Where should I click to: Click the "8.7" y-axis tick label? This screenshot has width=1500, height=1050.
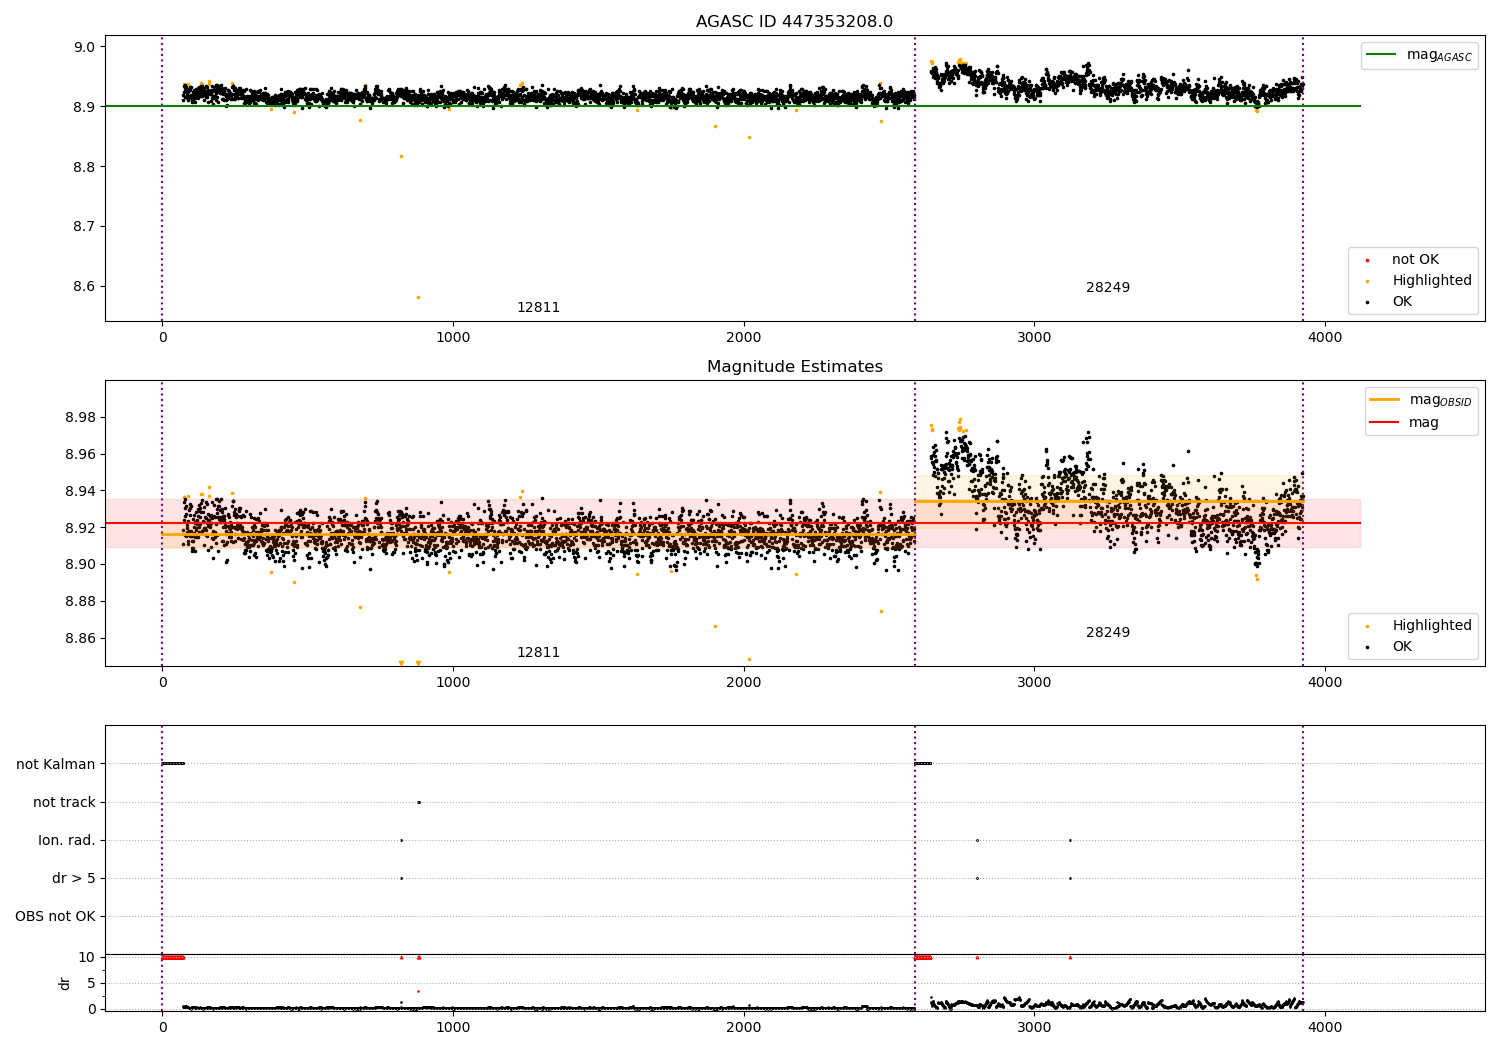pos(84,227)
